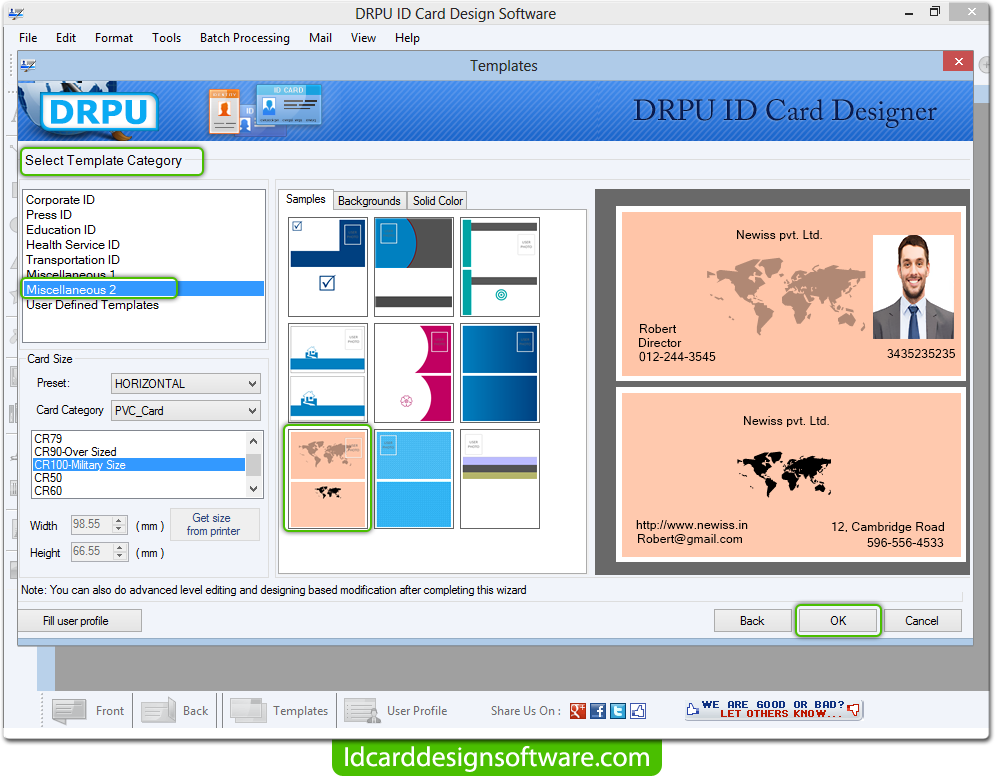Viewport: 995px width, 776px height.
Task: Open the Back card view button
Action: coord(175,711)
